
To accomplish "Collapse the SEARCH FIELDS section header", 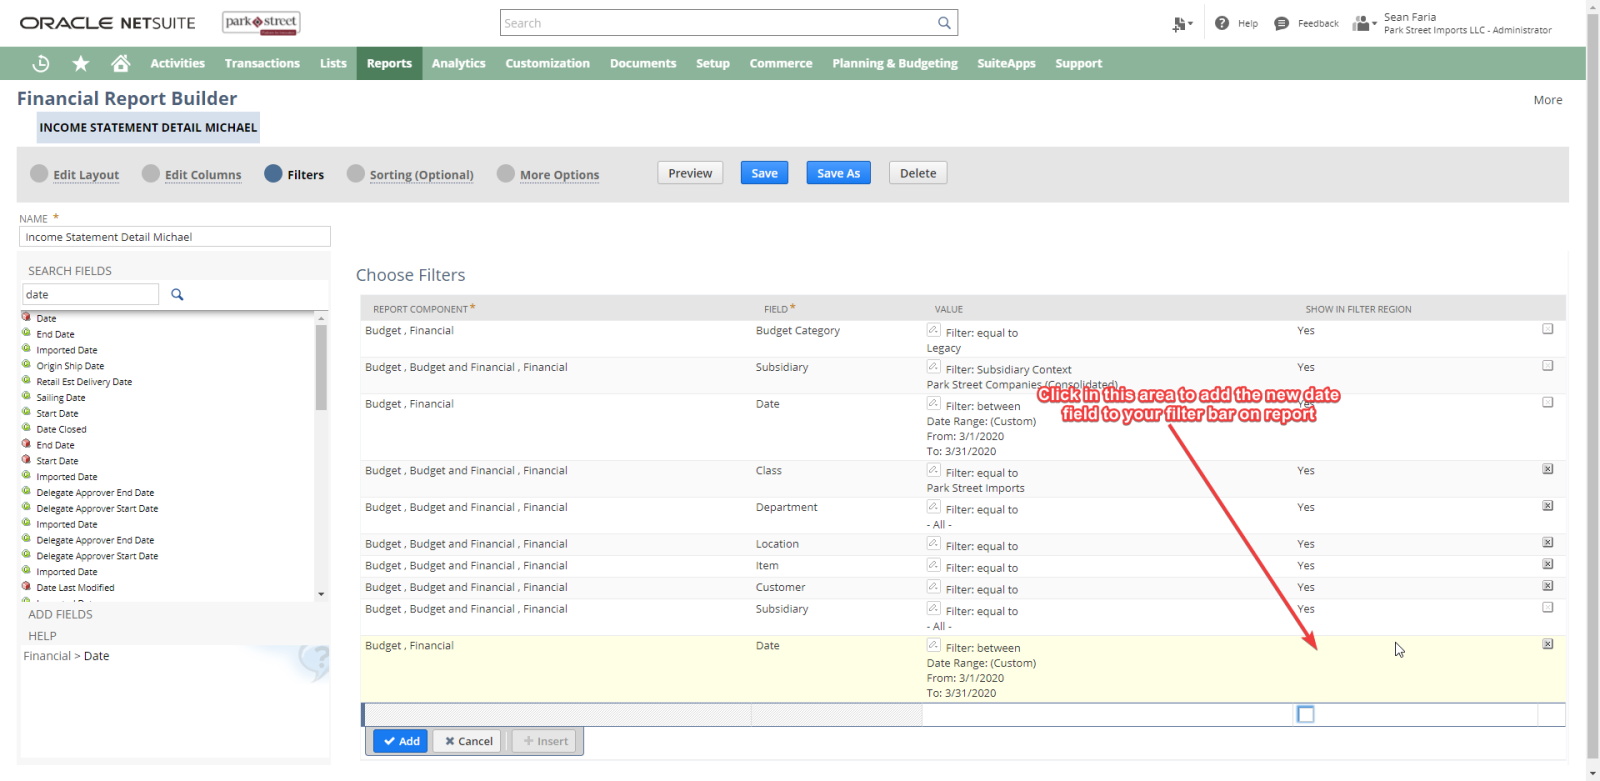I will click(x=70, y=271).
